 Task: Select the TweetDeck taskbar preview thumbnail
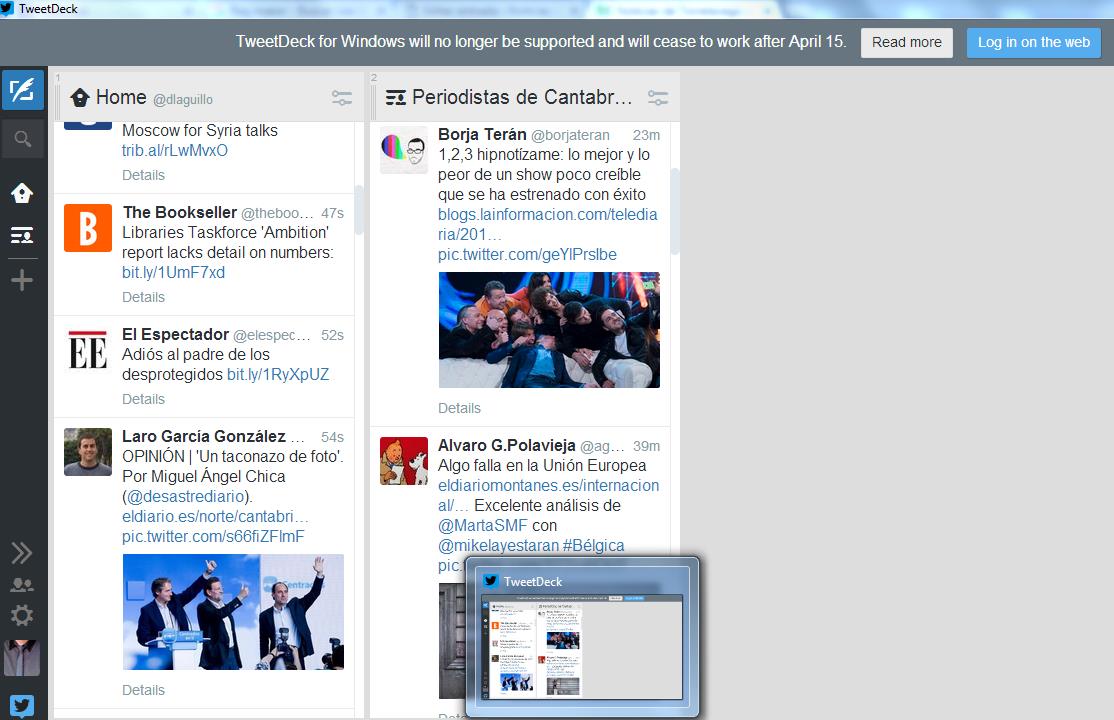click(x=582, y=647)
